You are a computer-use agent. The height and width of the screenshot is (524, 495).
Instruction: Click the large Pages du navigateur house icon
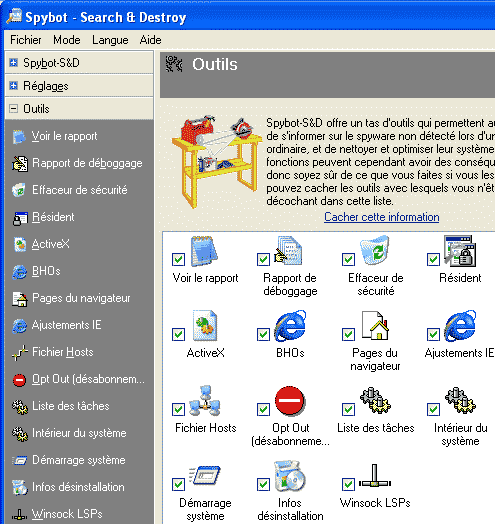375,325
